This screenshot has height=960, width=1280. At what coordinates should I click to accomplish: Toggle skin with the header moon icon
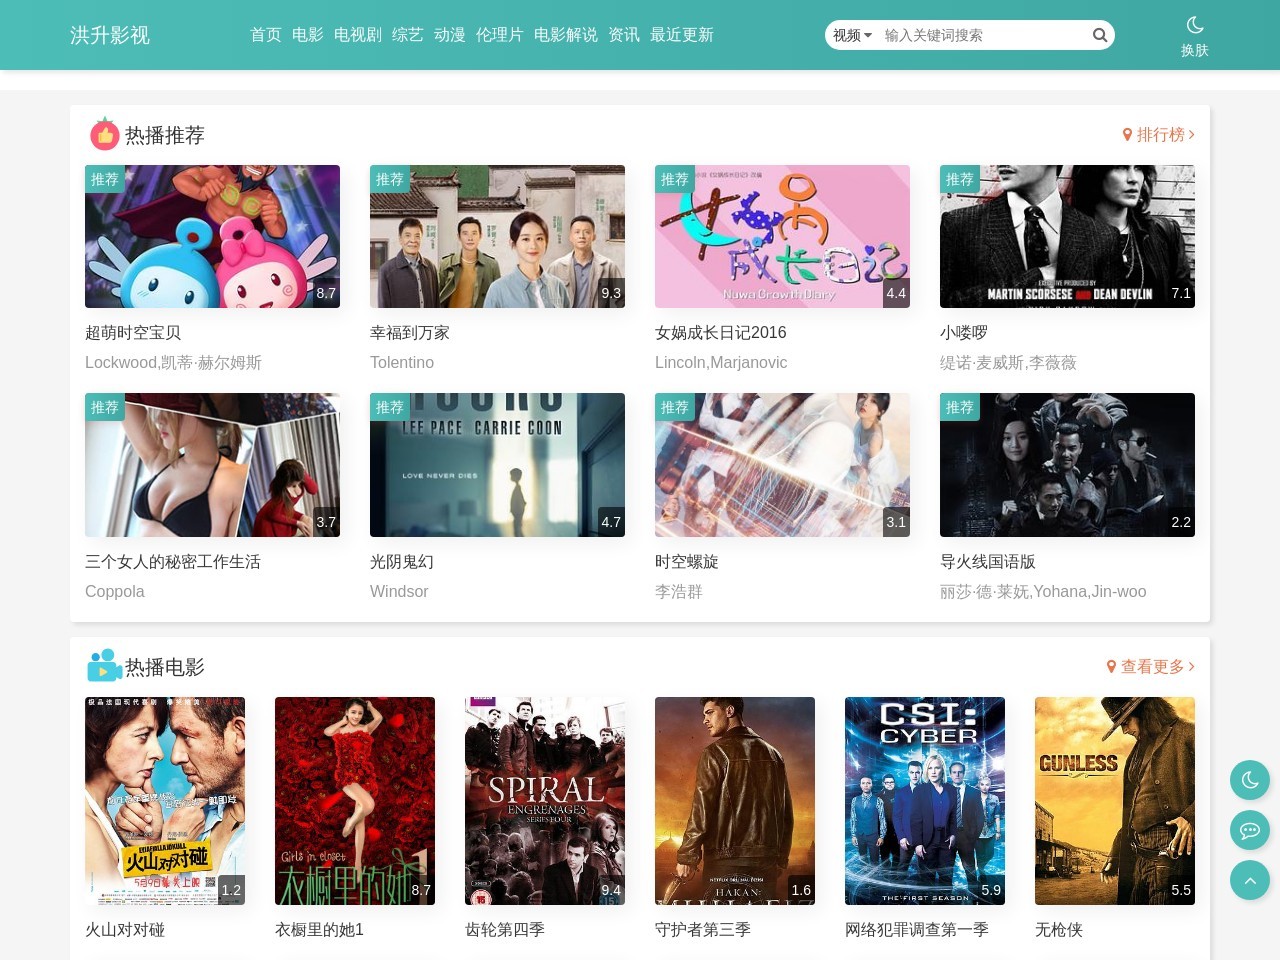click(x=1194, y=26)
